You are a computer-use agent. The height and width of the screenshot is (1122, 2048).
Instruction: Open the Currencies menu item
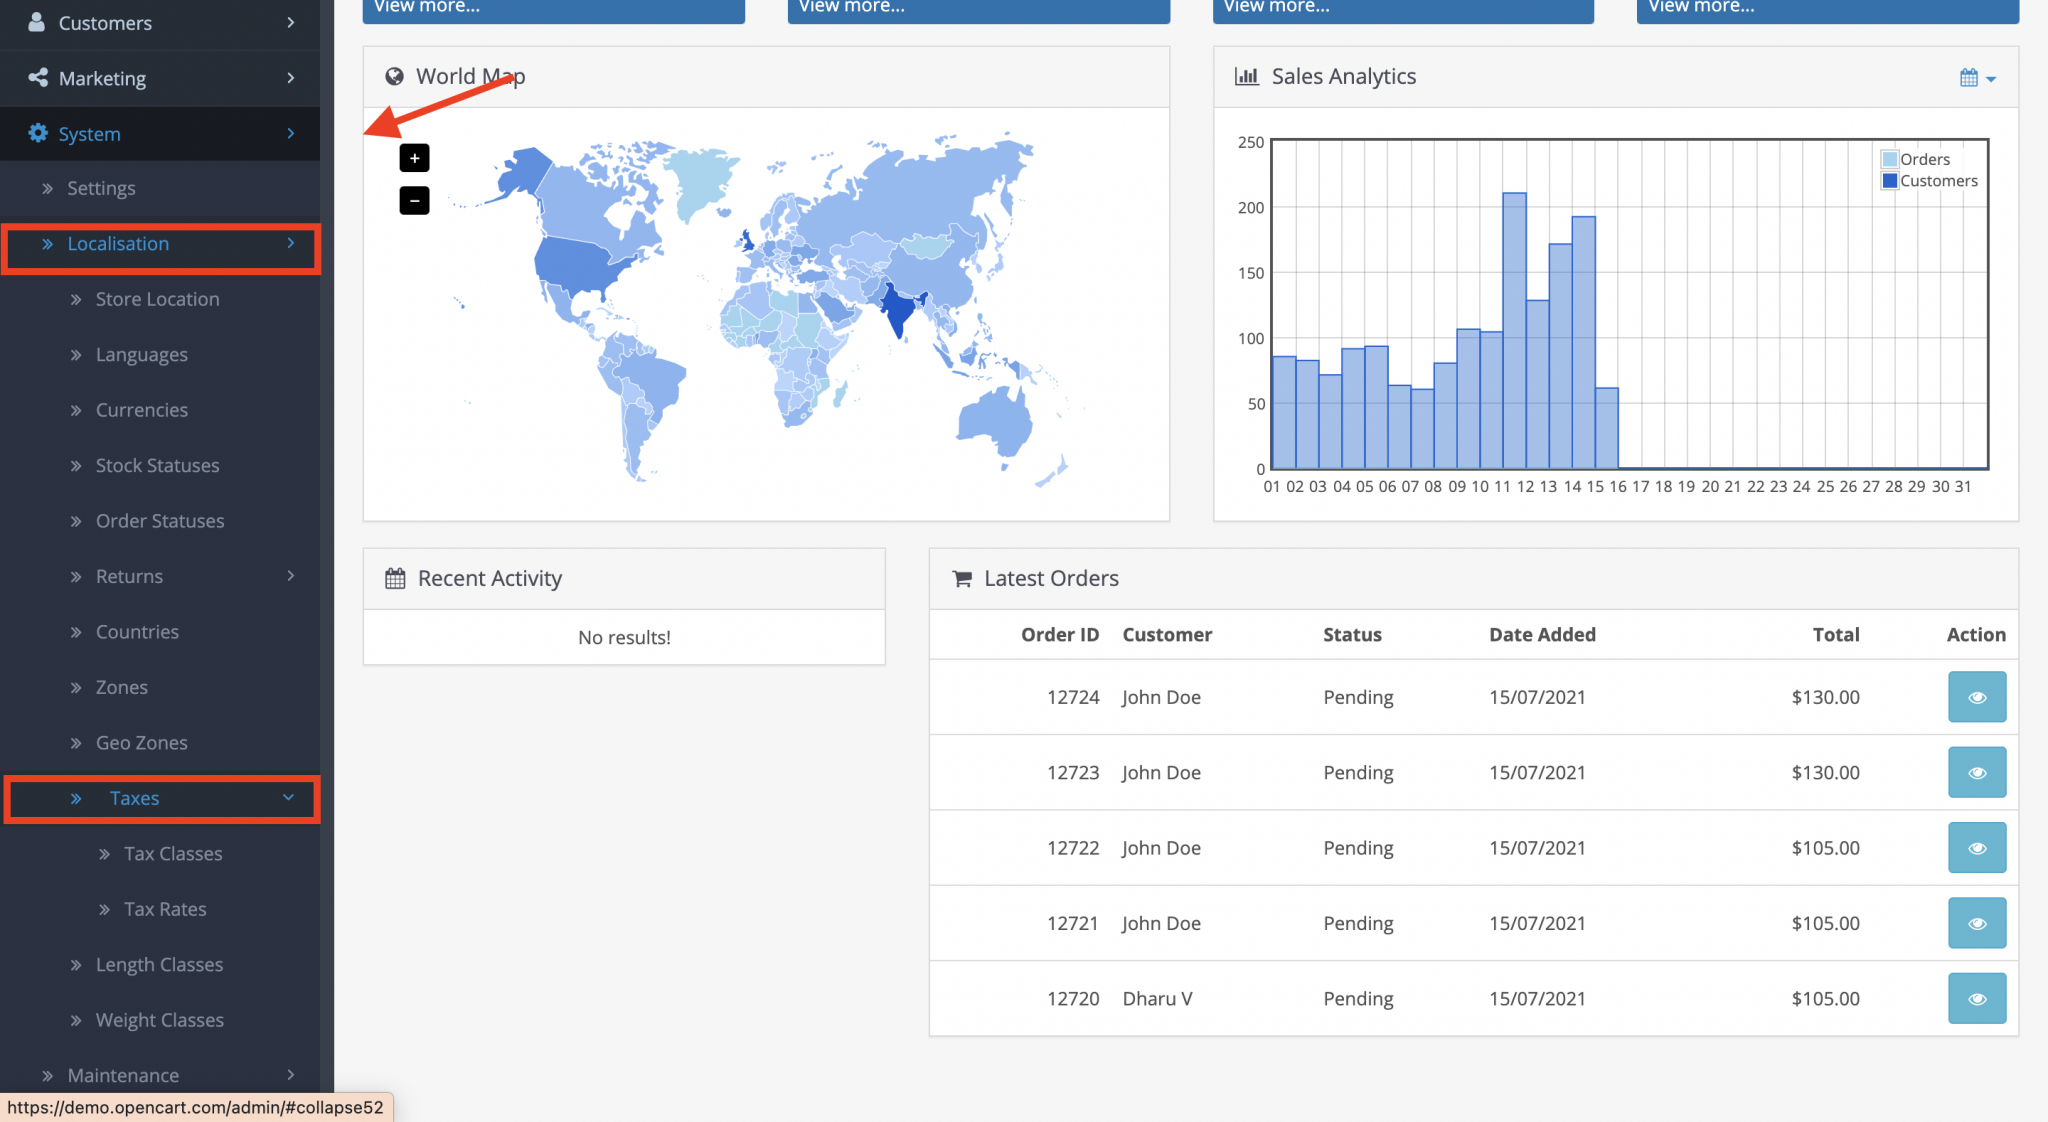click(141, 410)
